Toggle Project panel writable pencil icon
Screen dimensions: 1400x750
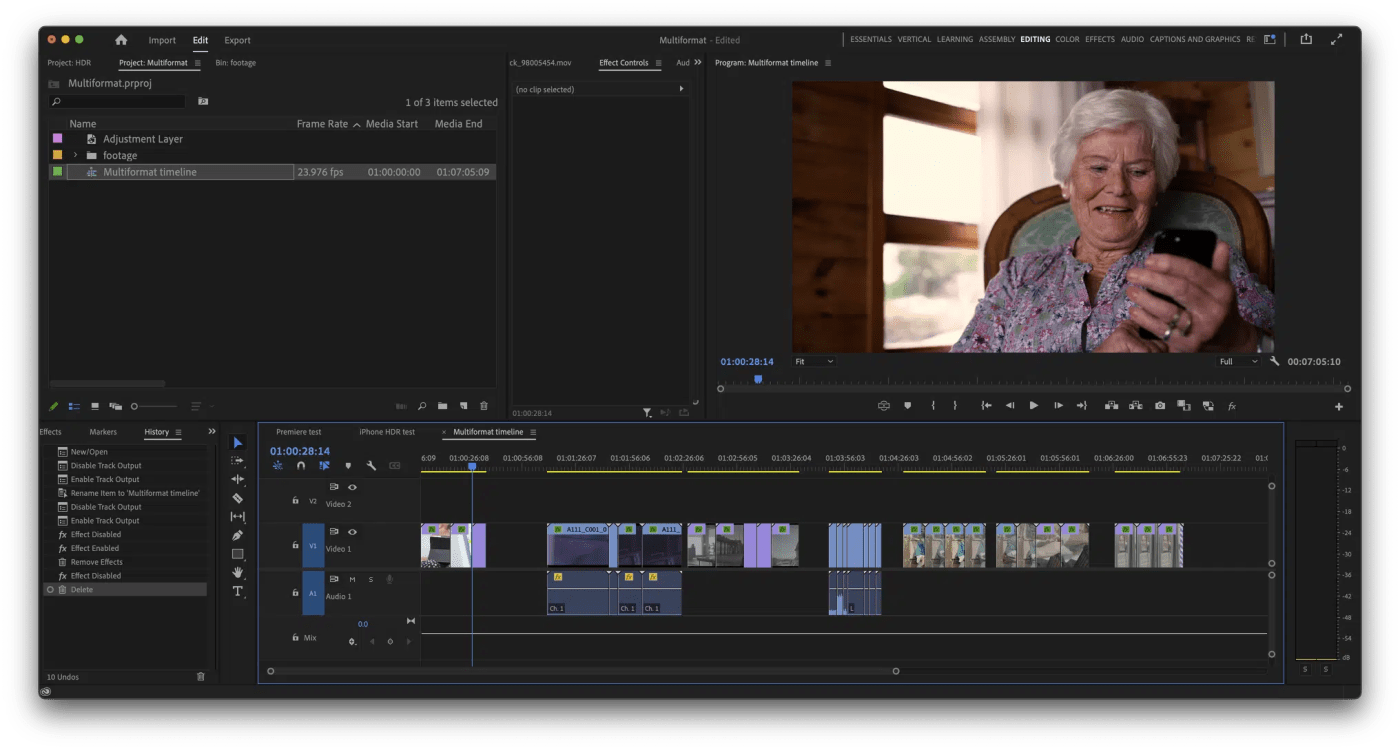pyautogui.click(x=54, y=406)
